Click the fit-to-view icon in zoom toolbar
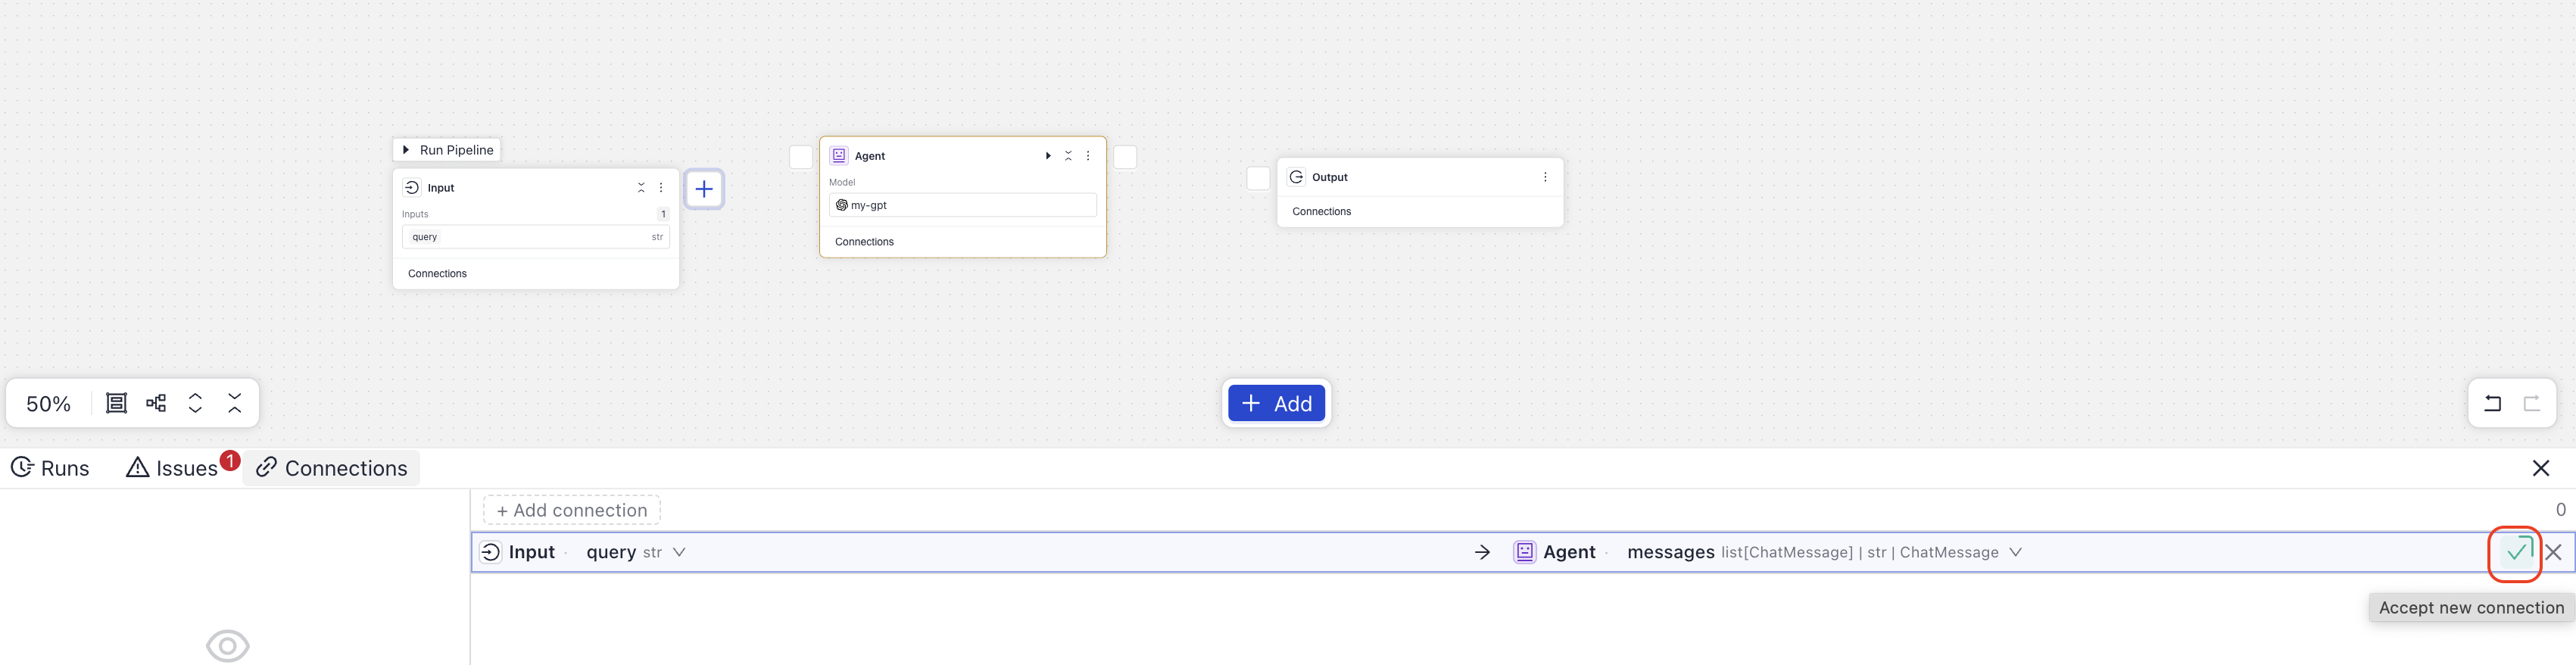 coord(117,403)
